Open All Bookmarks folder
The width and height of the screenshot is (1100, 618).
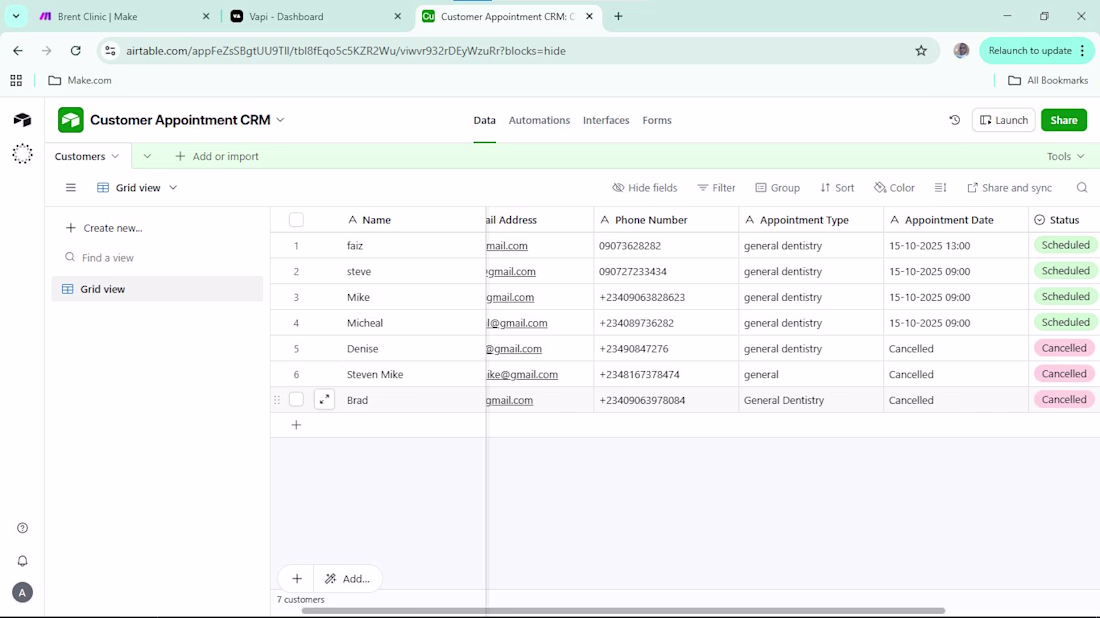tap(1048, 81)
